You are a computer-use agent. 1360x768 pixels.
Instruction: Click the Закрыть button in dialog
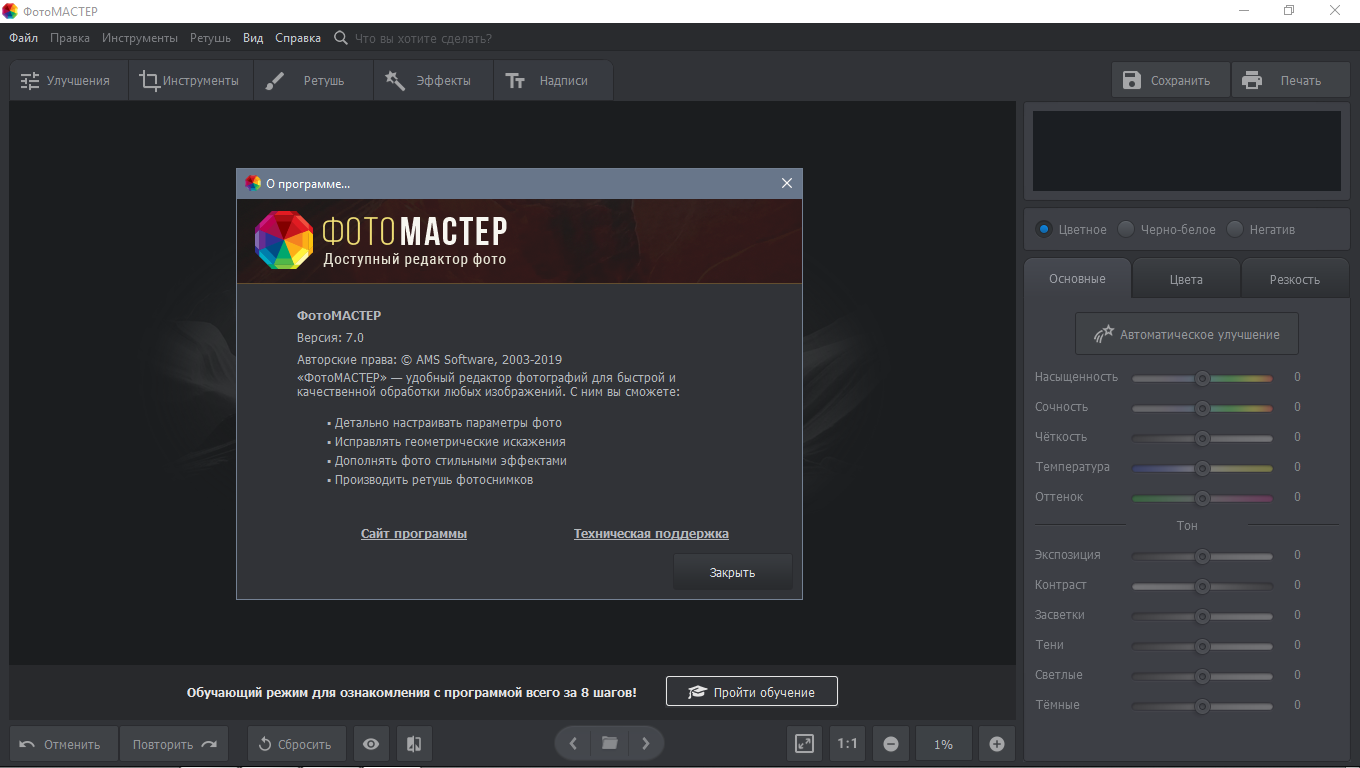[x=733, y=572]
